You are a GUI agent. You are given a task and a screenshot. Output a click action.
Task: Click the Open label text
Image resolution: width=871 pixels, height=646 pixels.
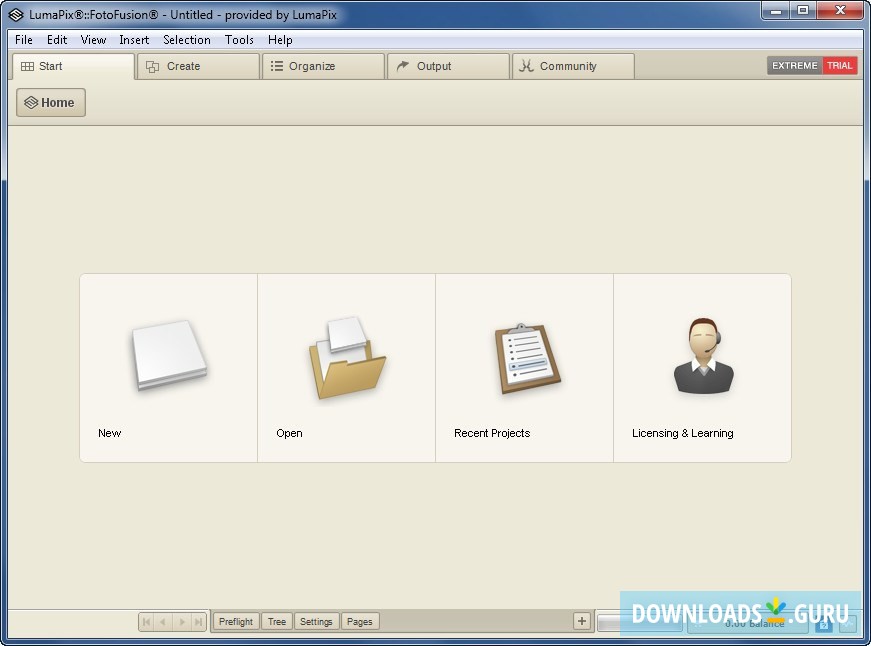(x=289, y=433)
